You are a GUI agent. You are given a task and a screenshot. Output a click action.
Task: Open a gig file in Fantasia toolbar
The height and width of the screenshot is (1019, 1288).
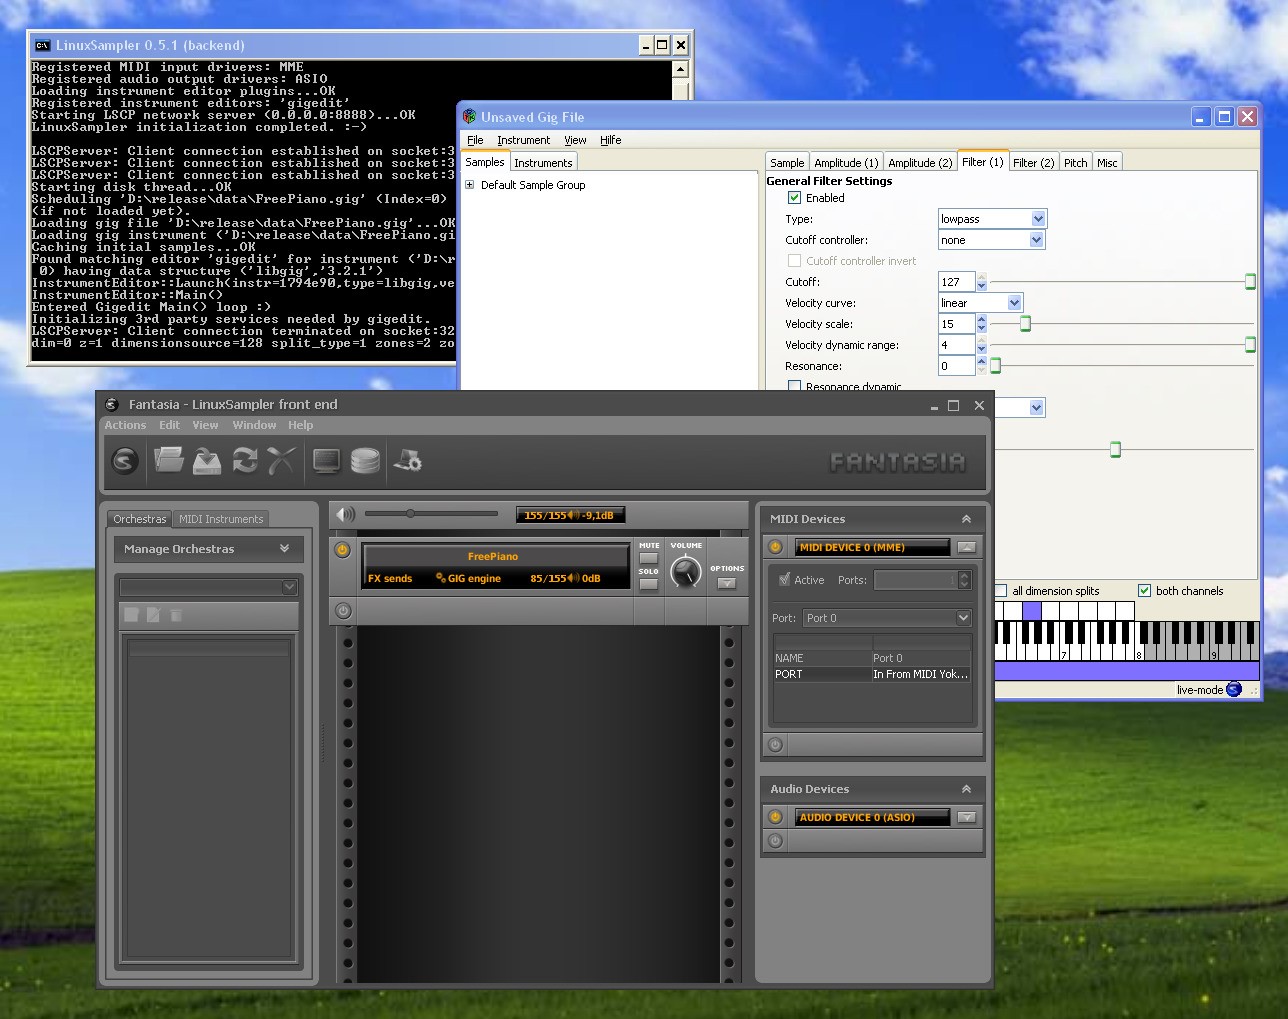pyautogui.click(x=169, y=461)
